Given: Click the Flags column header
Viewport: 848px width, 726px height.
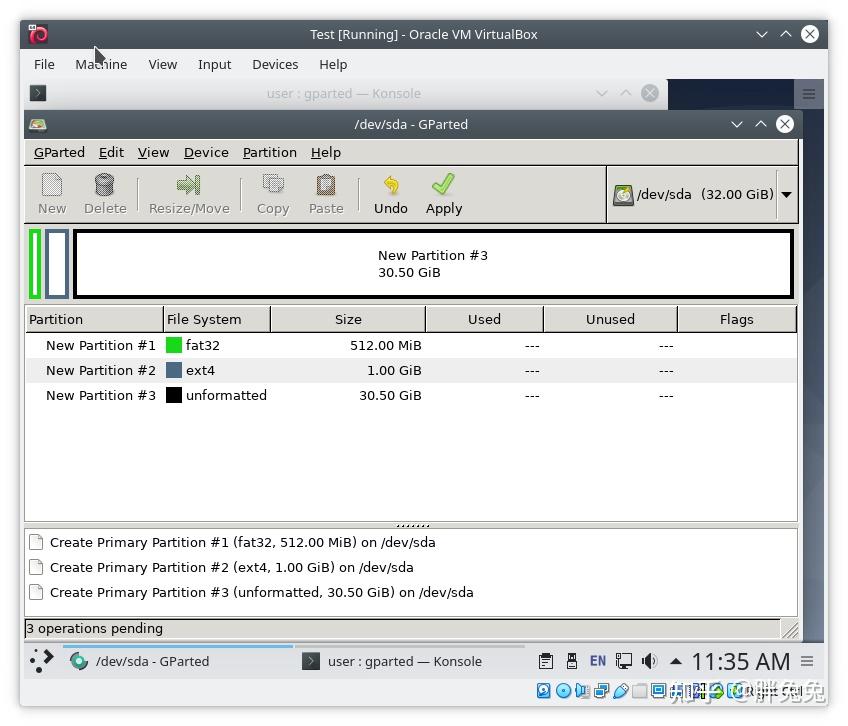Looking at the screenshot, I should [x=737, y=319].
